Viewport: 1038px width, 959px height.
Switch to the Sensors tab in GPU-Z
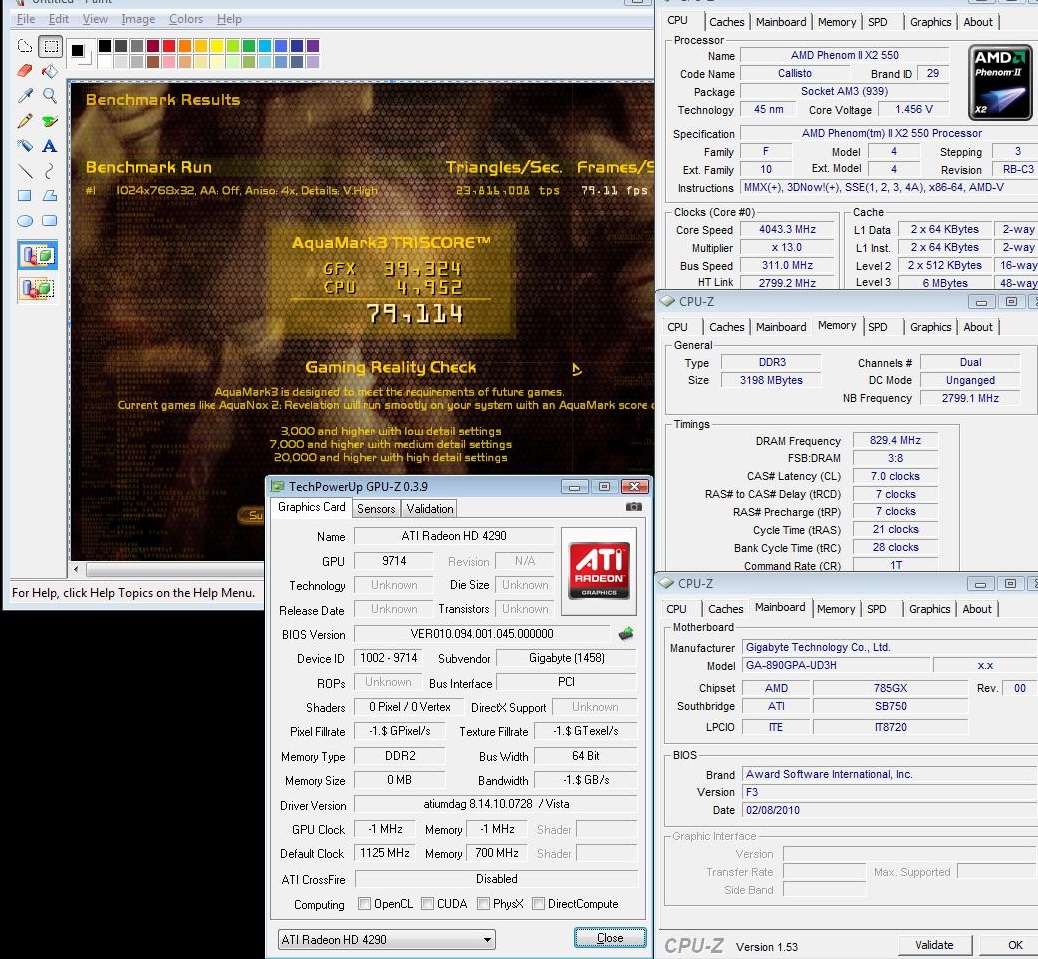[x=376, y=508]
